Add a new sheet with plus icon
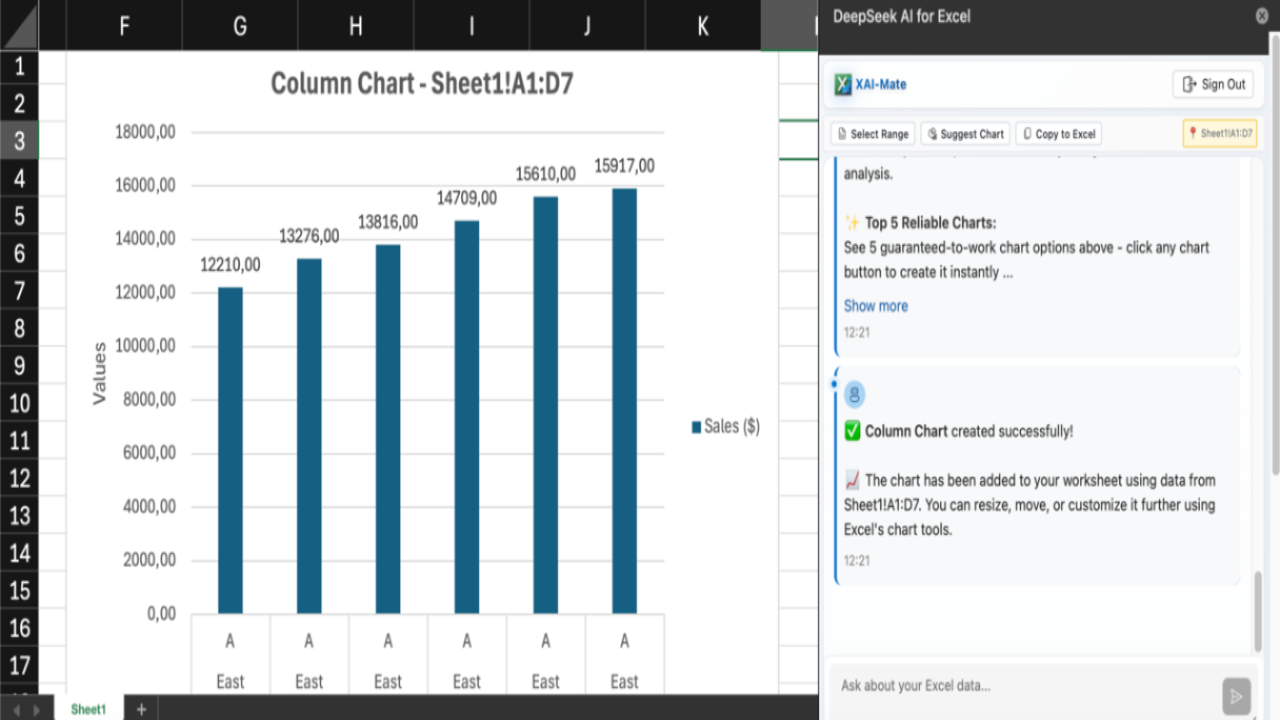The image size is (1280, 720). click(141, 709)
